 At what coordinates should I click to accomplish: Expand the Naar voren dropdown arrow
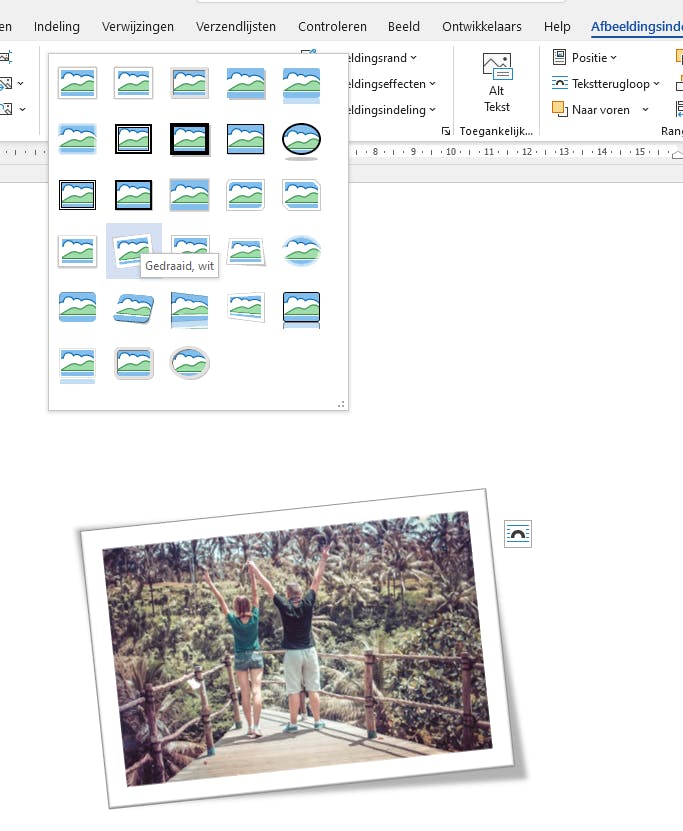(645, 110)
